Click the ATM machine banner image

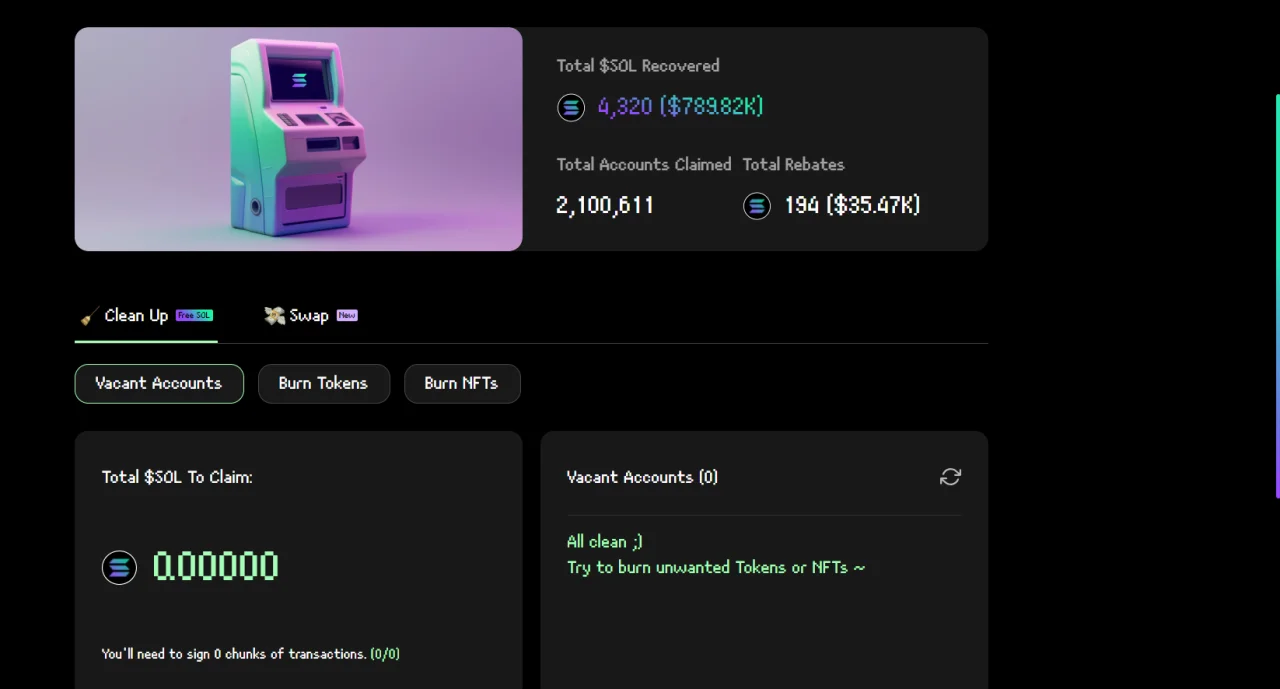click(298, 139)
